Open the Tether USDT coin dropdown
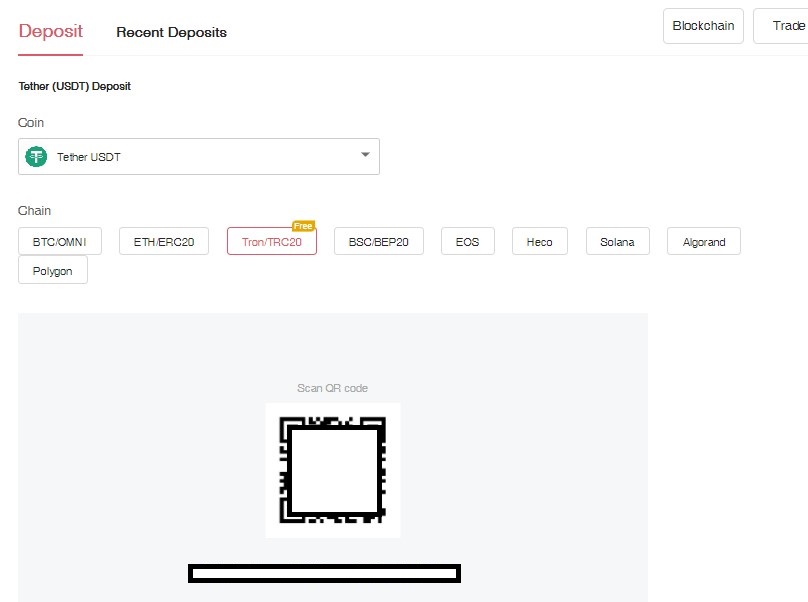This screenshot has height=602, width=808. point(199,156)
